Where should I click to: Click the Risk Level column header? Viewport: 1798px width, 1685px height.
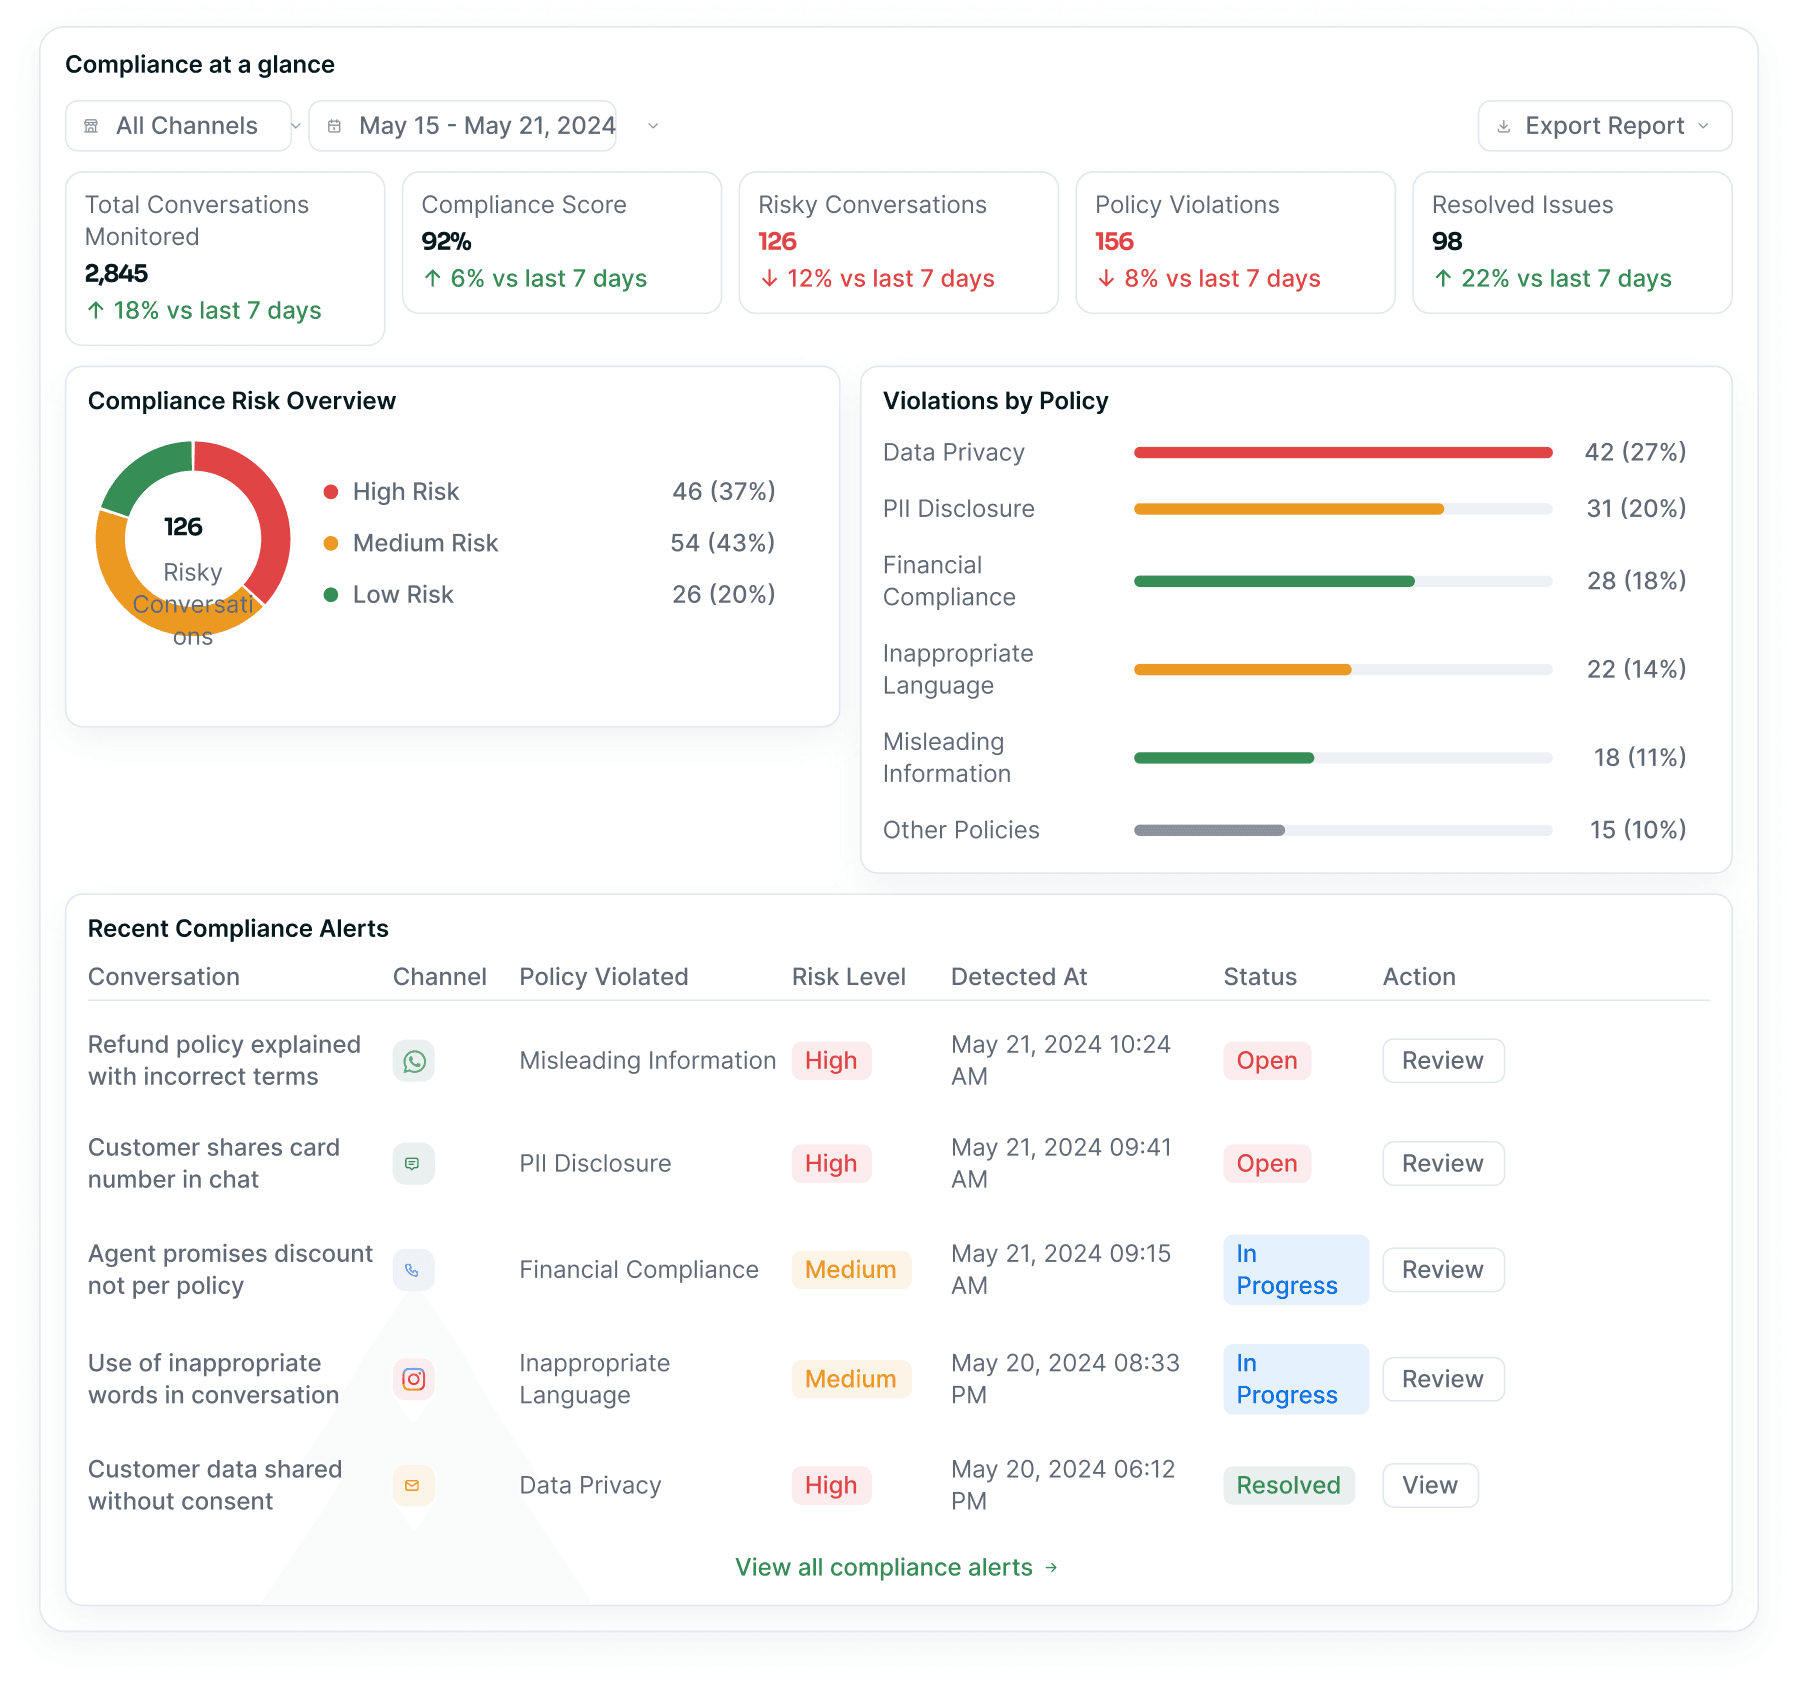pyautogui.click(x=849, y=977)
